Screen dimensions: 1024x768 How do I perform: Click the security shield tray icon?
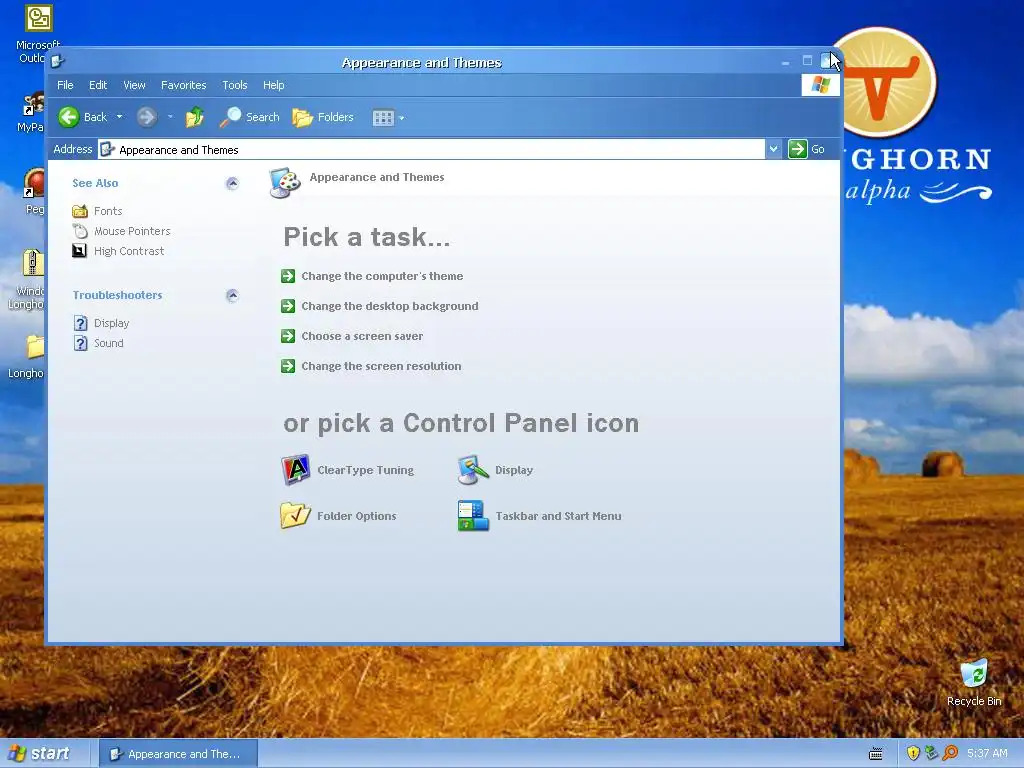913,753
